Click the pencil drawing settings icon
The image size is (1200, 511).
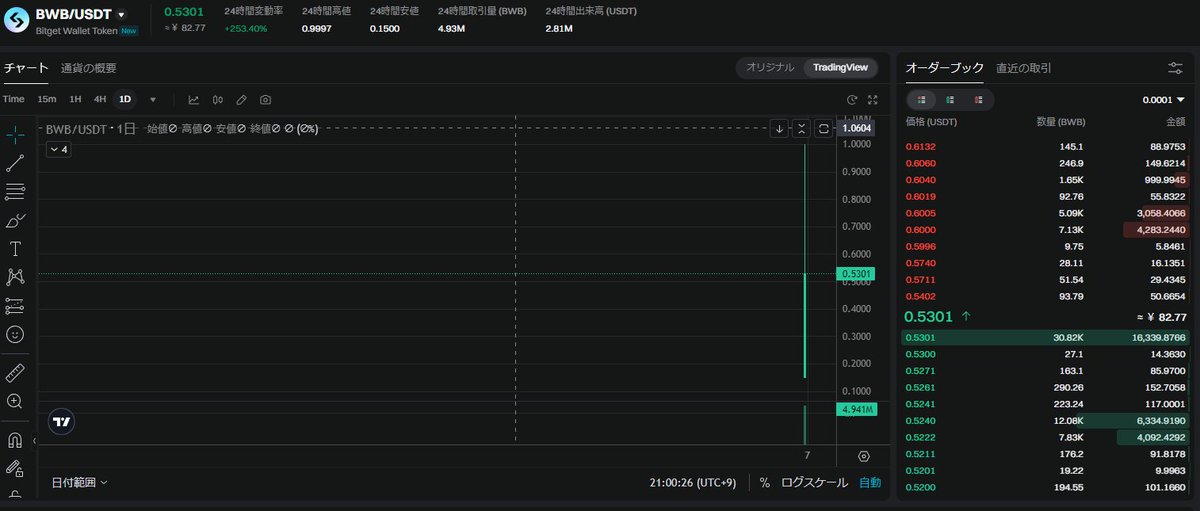click(241, 99)
